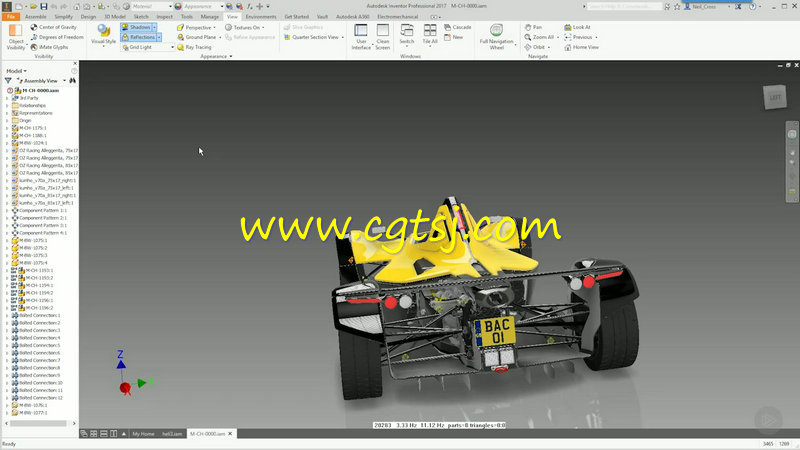This screenshot has width=800, height=450.
Task: Open the Environments ribbon tab
Action: (261, 17)
